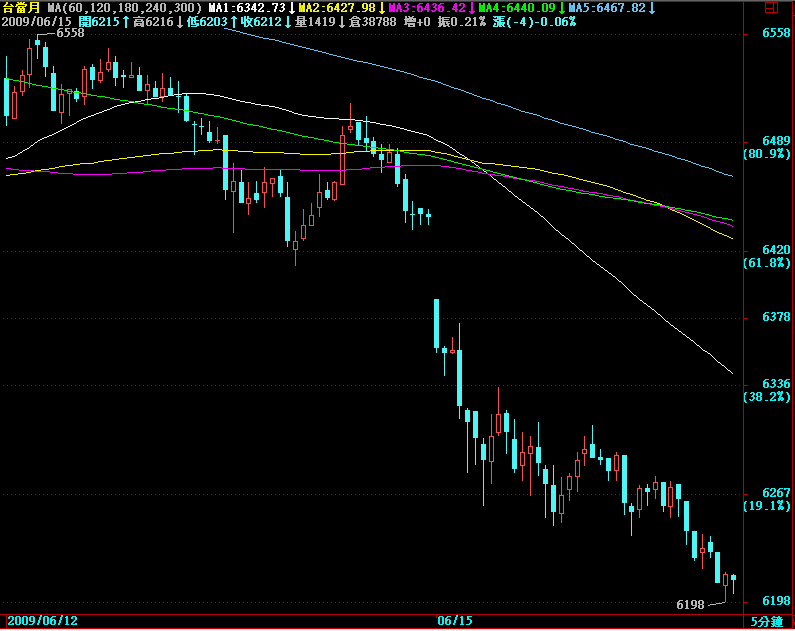This screenshot has height=631, width=795.
Task: Click the 2009/06/15 date in info row
Action: (37, 21)
